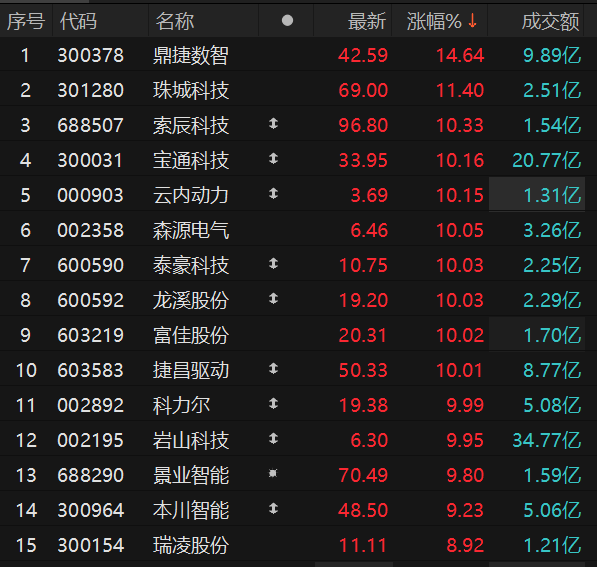Click the 序号 column header
The width and height of the screenshot is (597, 567).
point(26,21)
